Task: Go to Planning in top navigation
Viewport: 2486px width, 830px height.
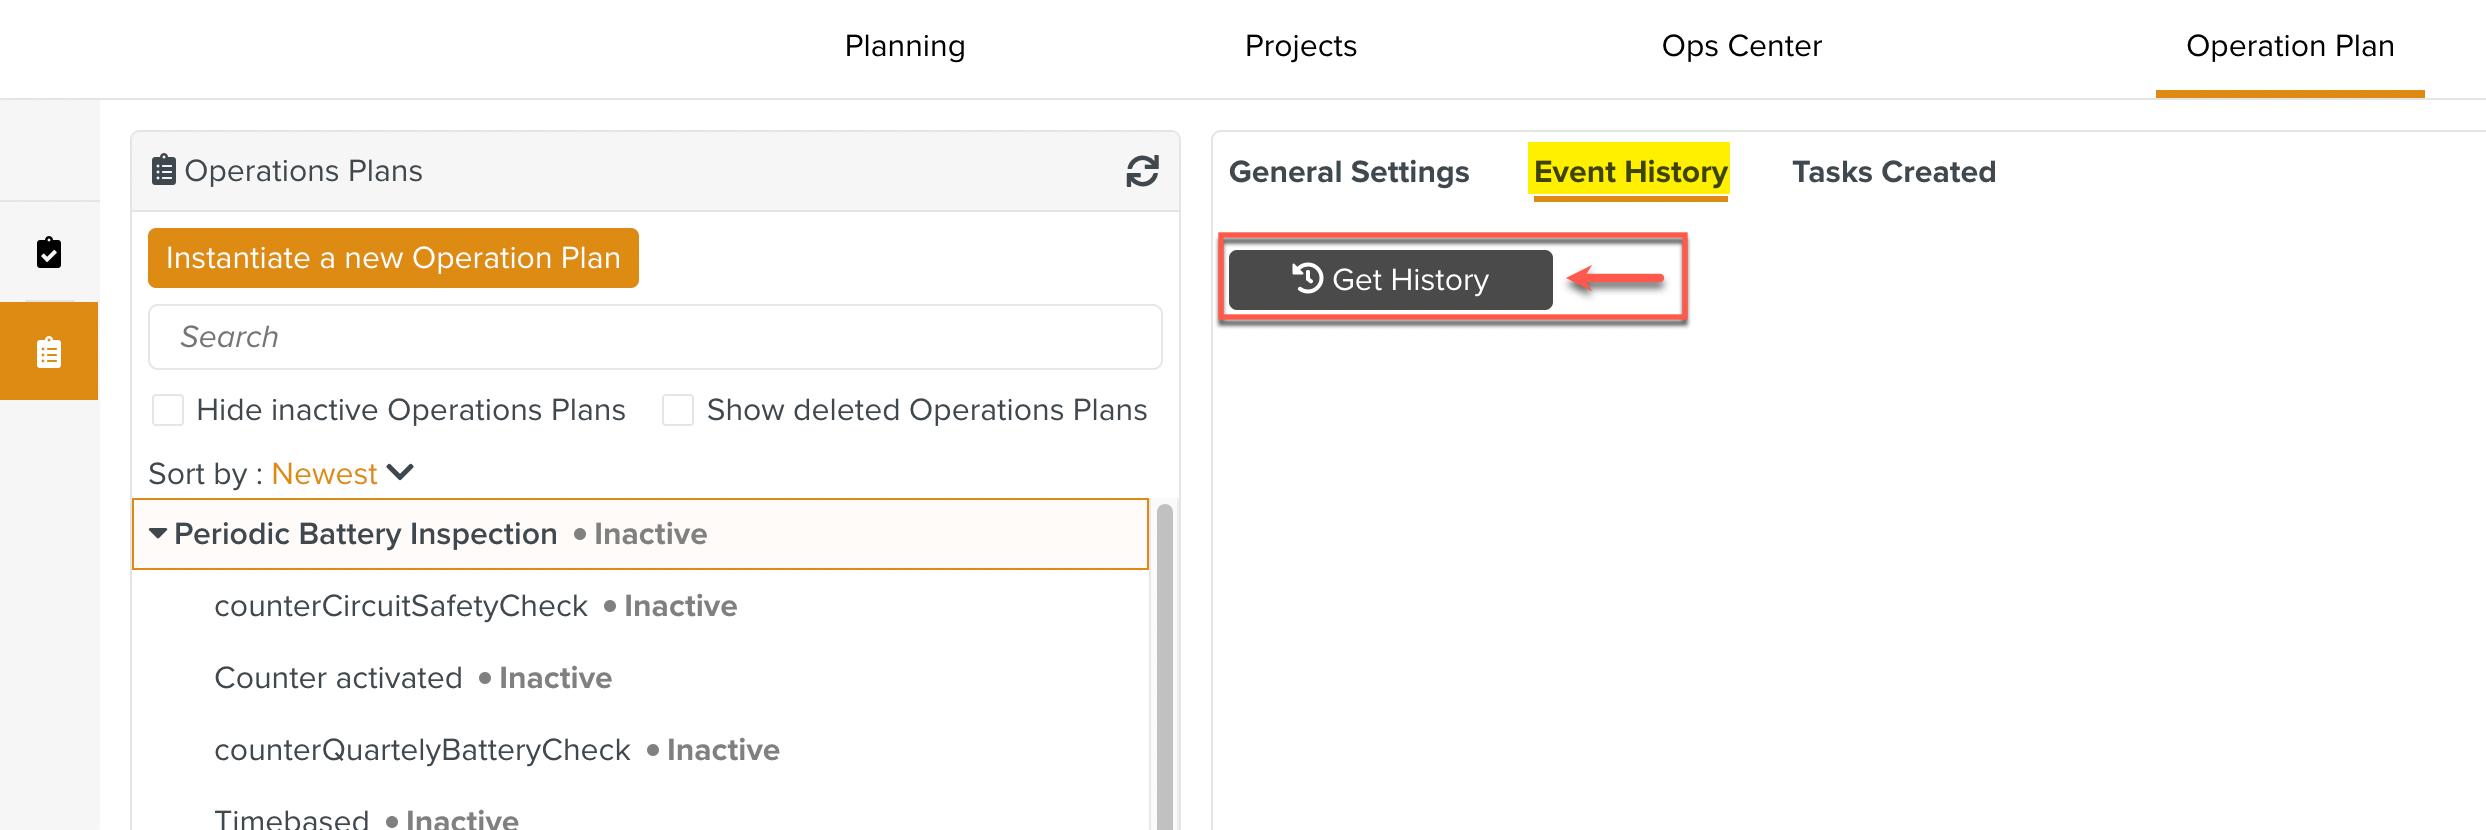Action: 905,46
